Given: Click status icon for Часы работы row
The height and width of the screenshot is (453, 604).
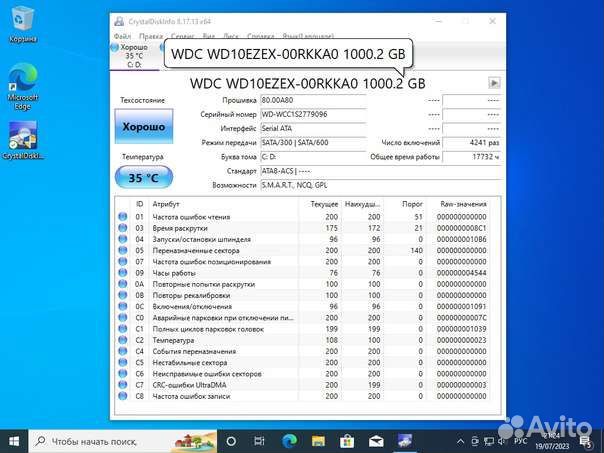Looking at the screenshot, I should 123,273.
